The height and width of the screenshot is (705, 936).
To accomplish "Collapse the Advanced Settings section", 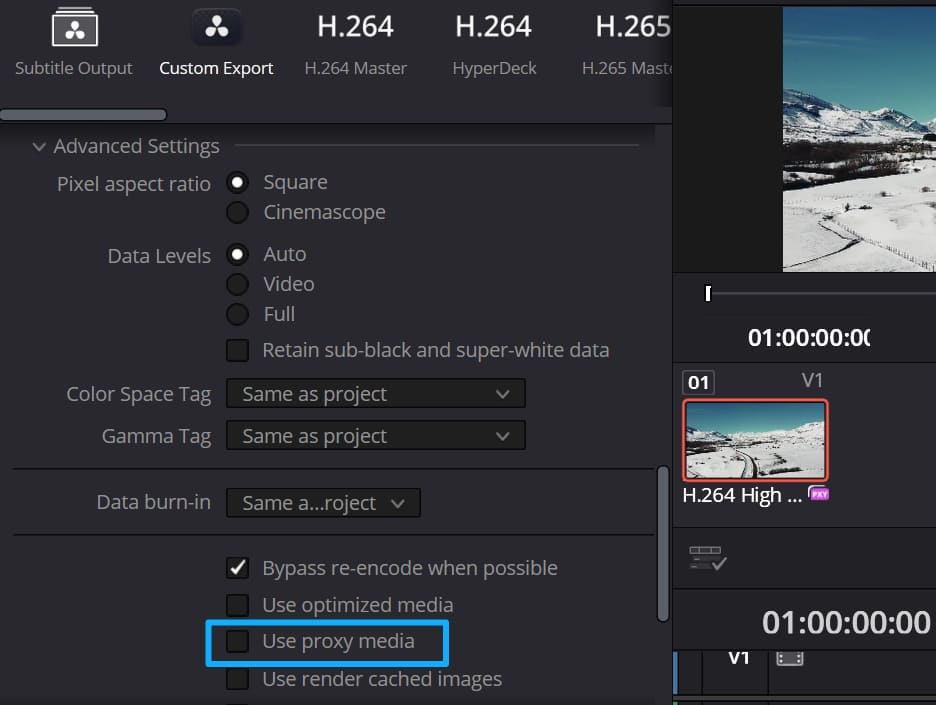I will [40, 146].
